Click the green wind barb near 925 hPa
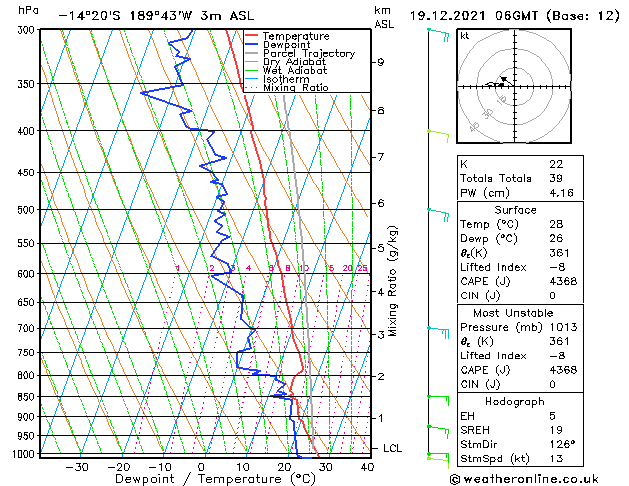 (x=438, y=432)
